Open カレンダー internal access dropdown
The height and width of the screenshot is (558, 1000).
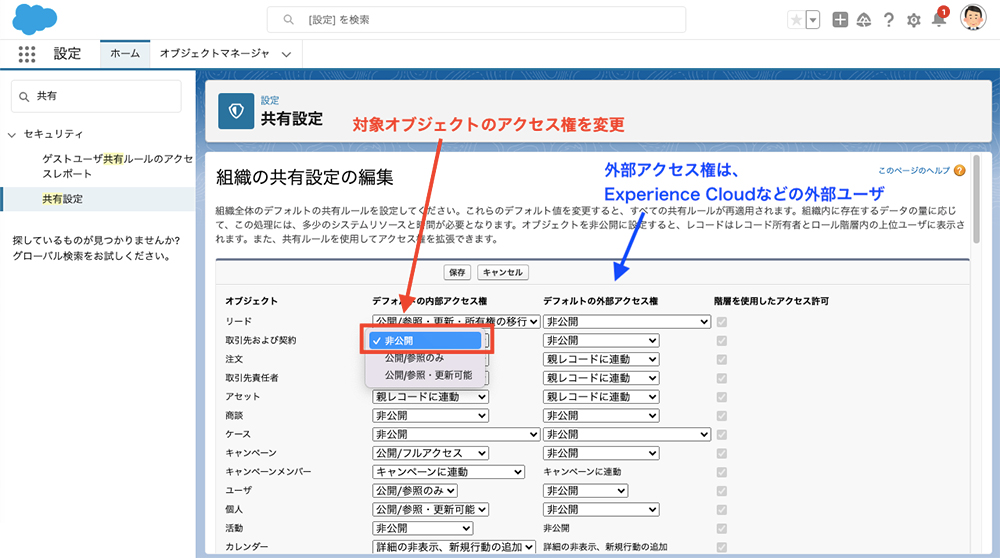click(x=453, y=547)
